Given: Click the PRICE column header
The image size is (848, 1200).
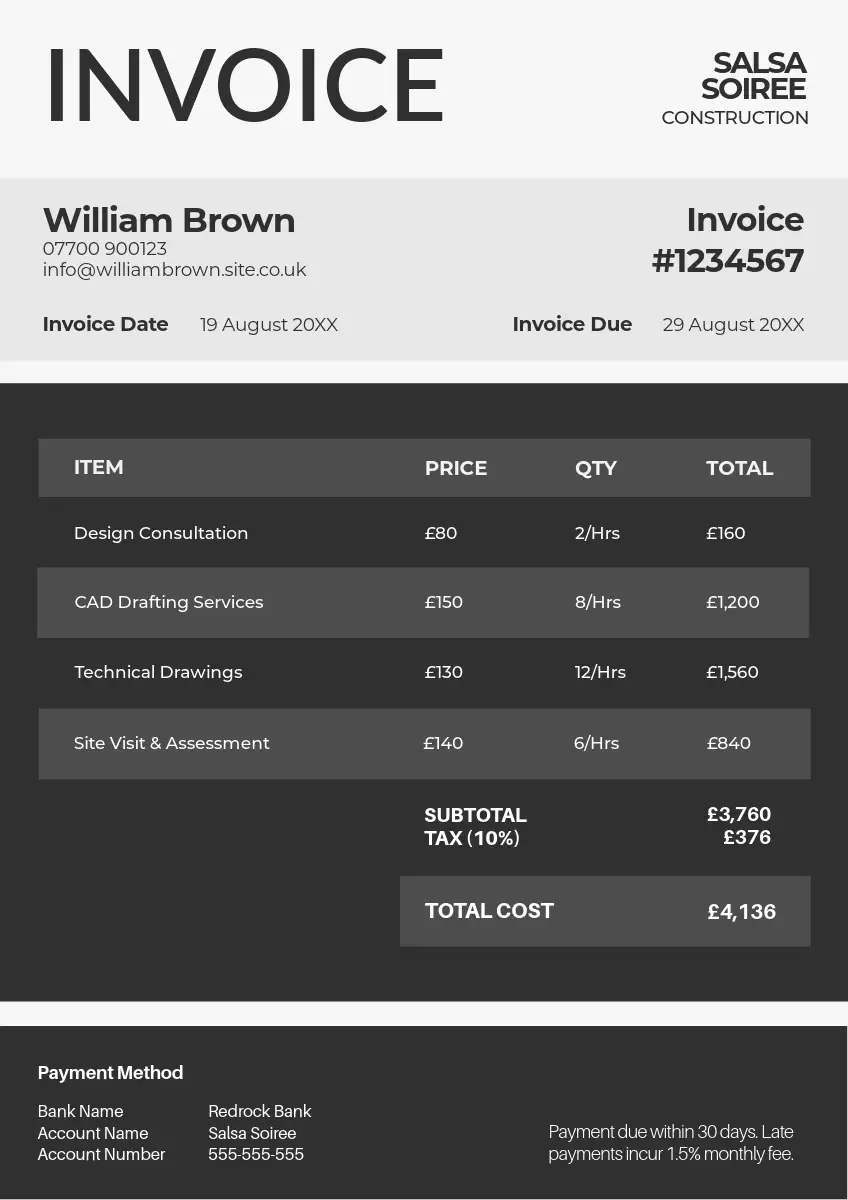Looking at the screenshot, I should tap(456, 468).
